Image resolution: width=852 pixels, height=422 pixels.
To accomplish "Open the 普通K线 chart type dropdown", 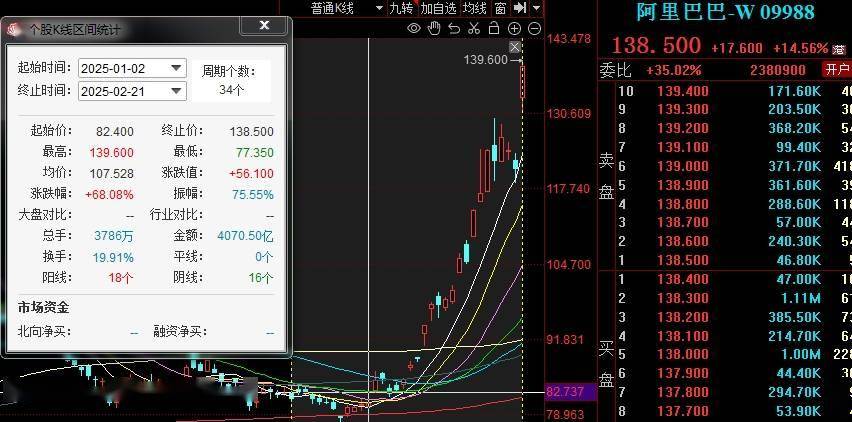I will pos(345,8).
